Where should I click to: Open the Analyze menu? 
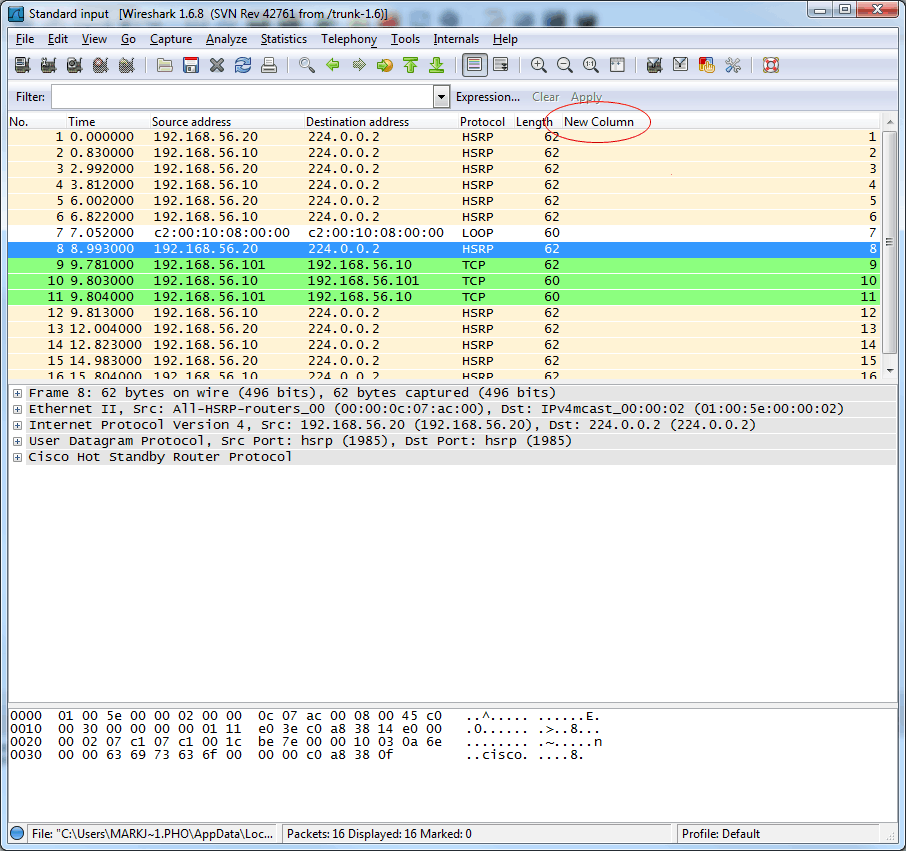[226, 39]
